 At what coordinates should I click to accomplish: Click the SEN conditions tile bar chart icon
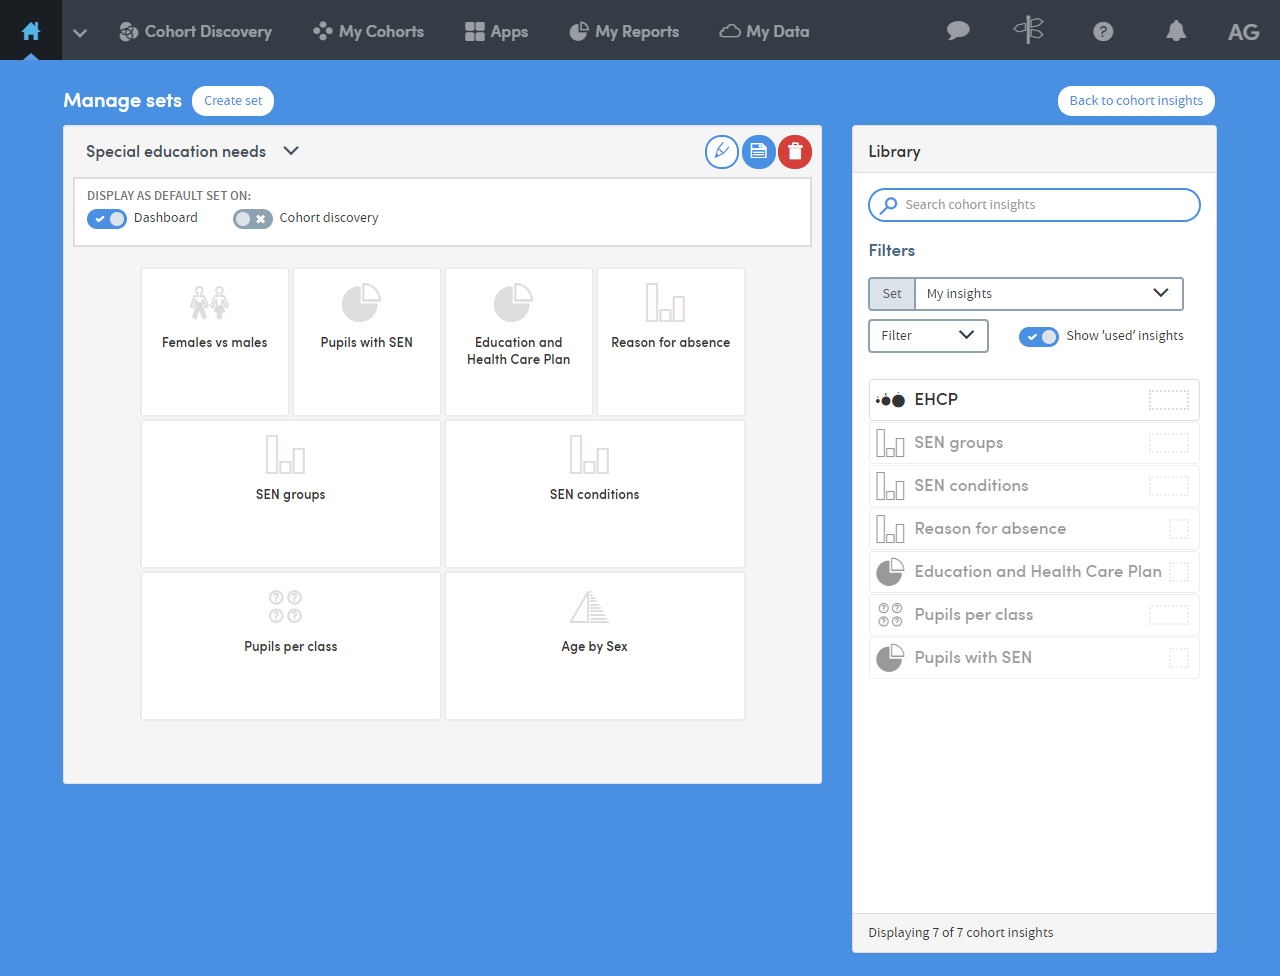(x=589, y=454)
